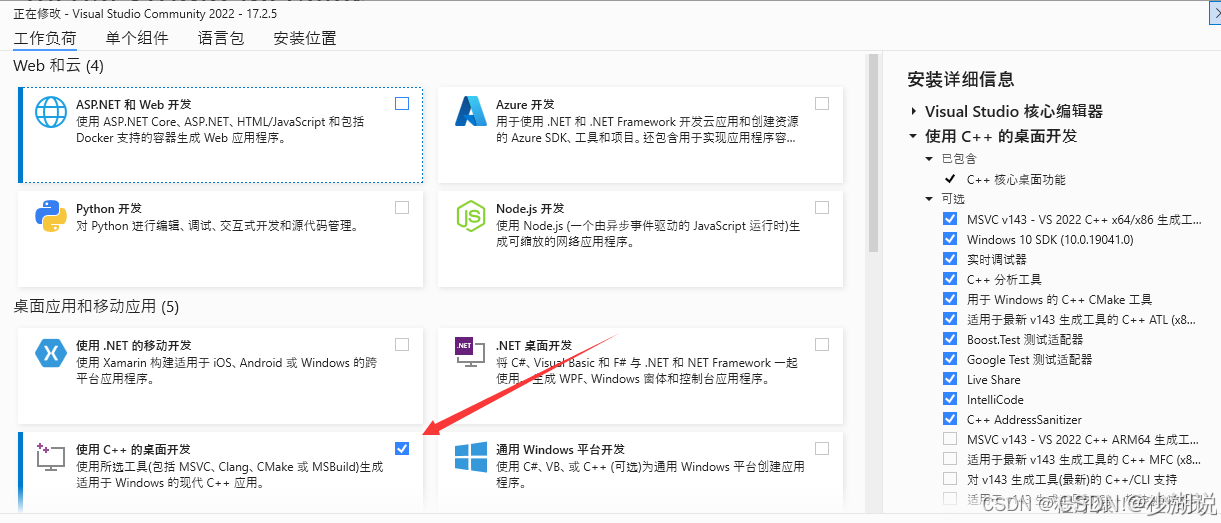Viewport: 1221px width, 523px height.
Task: Switch to the 单个组件 tab
Action: [x=136, y=38]
